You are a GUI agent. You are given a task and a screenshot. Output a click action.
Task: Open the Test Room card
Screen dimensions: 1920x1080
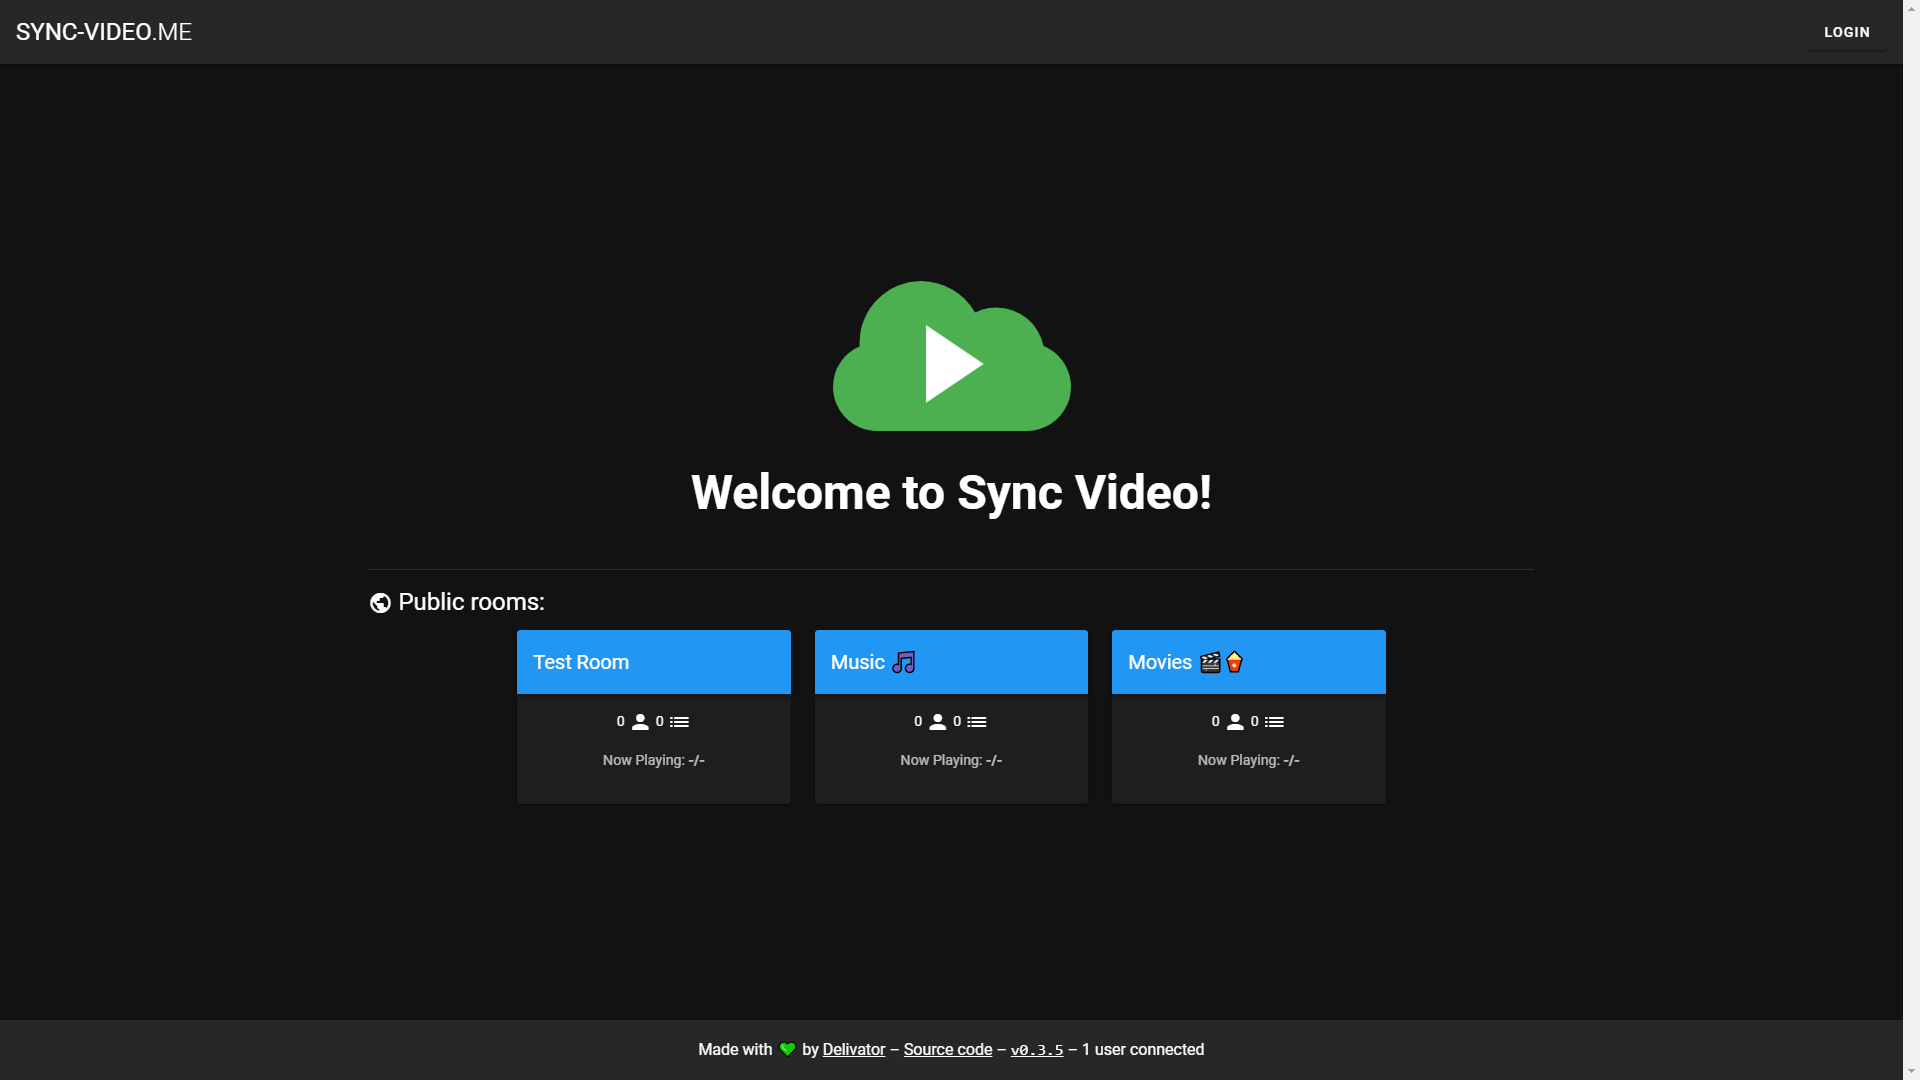click(654, 717)
